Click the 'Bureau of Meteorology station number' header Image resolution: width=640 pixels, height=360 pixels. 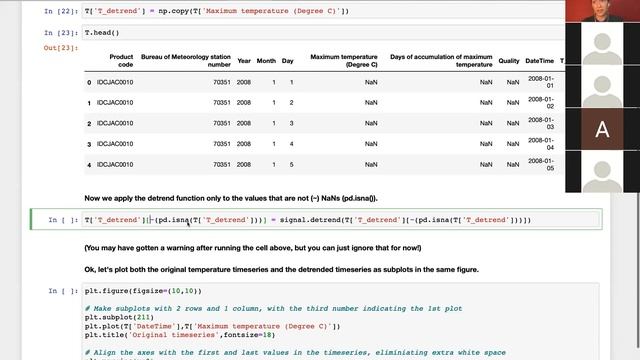(x=186, y=60)
